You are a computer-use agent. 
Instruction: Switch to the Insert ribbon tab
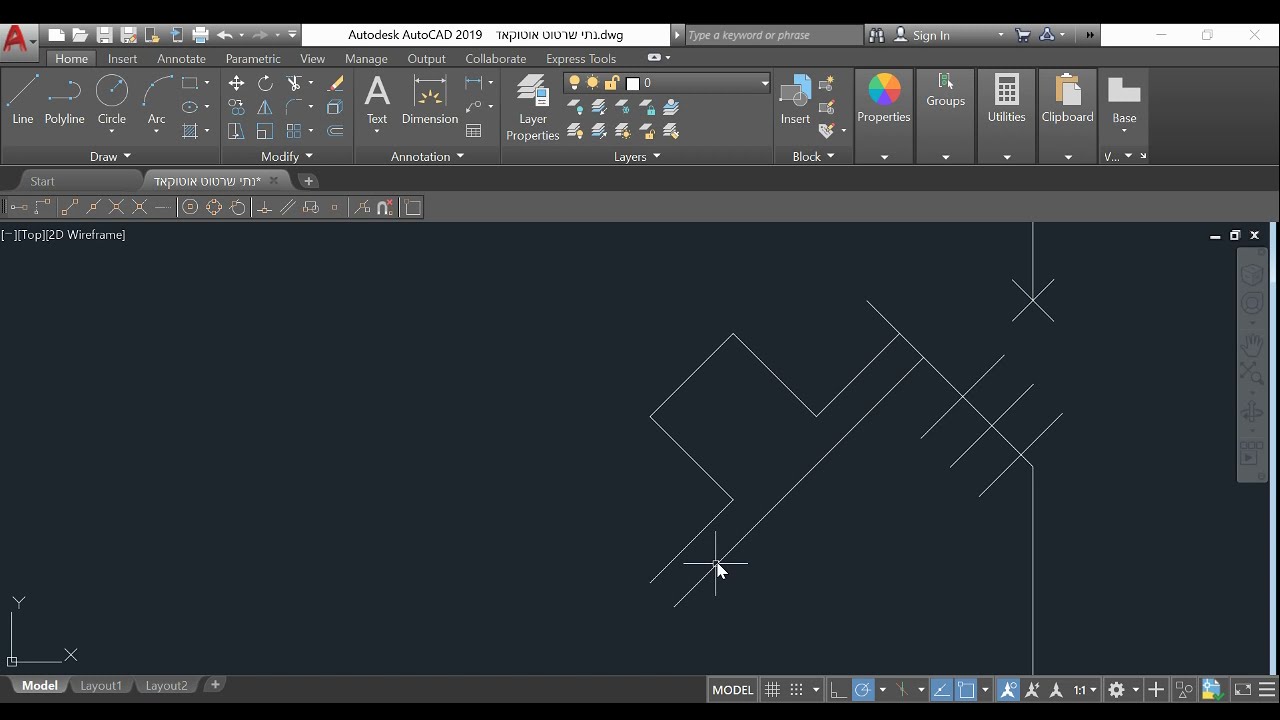coord(122,58)
